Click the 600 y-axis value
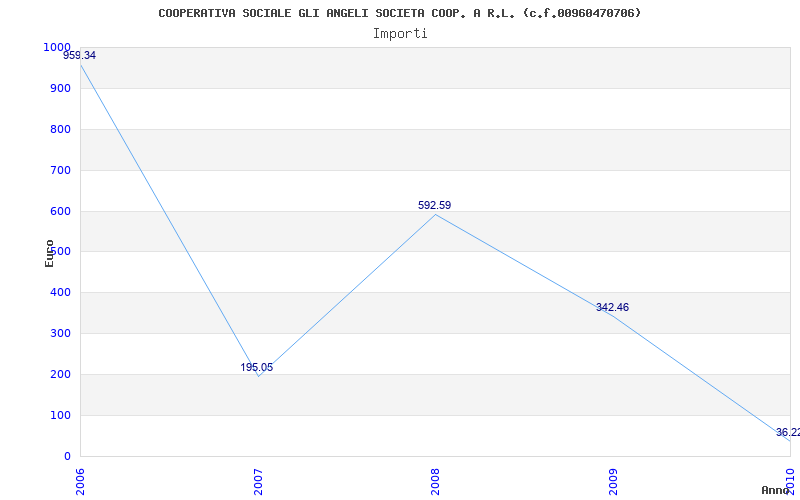 (x=60, y=211)
